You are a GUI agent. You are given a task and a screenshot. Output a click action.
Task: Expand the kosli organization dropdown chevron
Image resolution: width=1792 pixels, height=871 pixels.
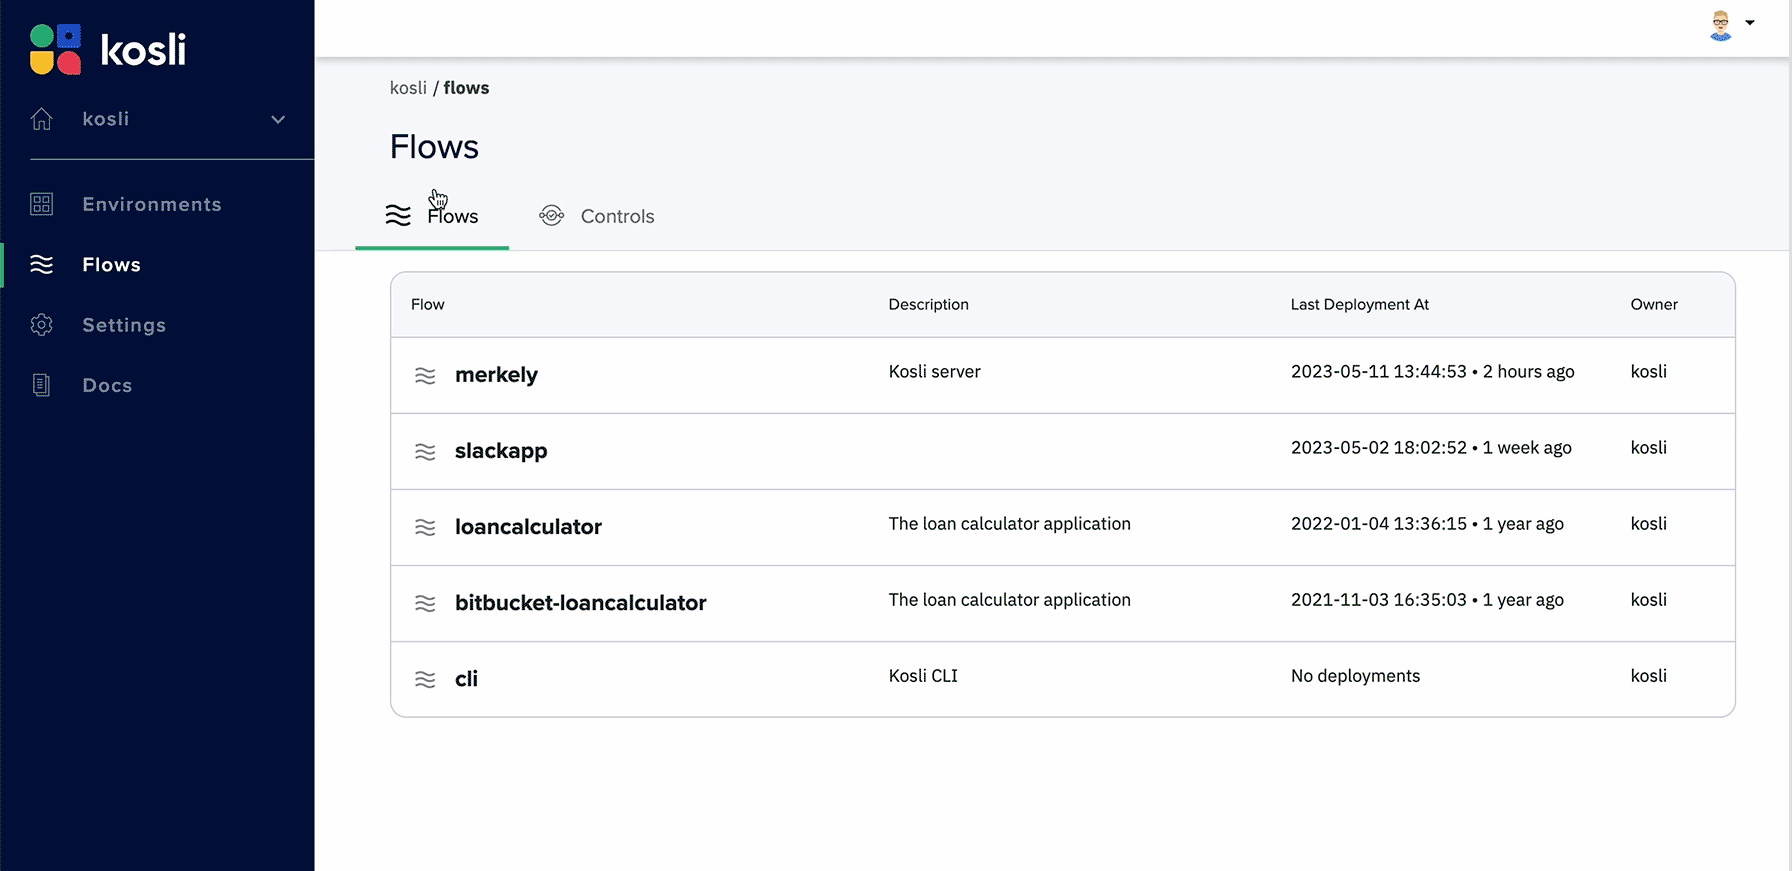point(278,119)
